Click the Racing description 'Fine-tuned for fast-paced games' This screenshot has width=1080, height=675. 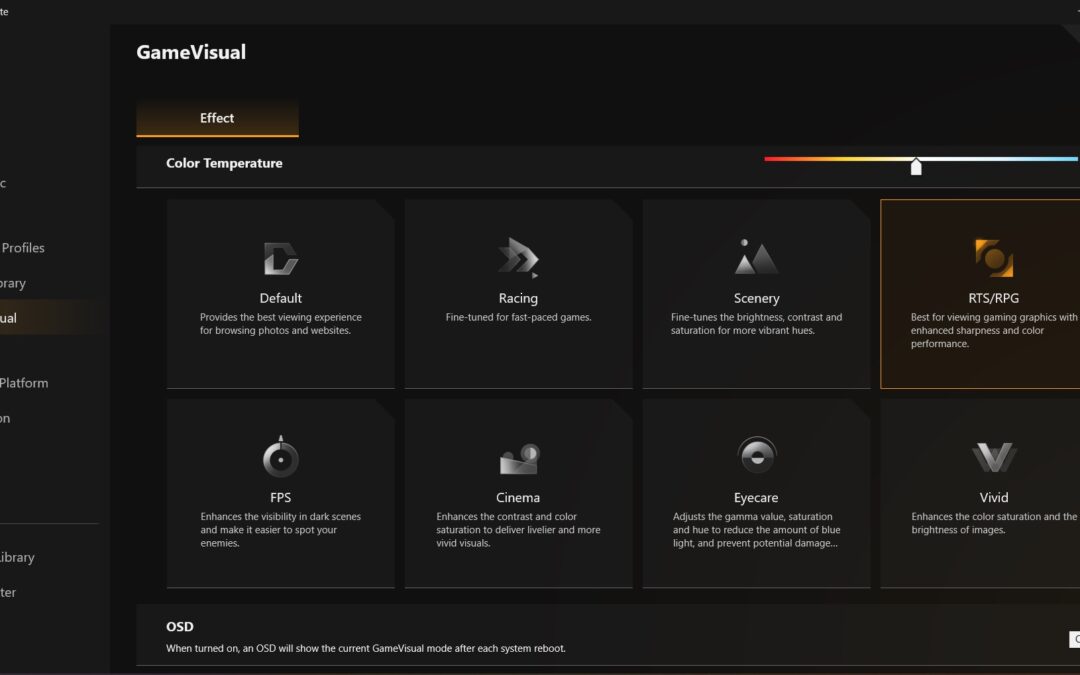[x=518, y=317]
